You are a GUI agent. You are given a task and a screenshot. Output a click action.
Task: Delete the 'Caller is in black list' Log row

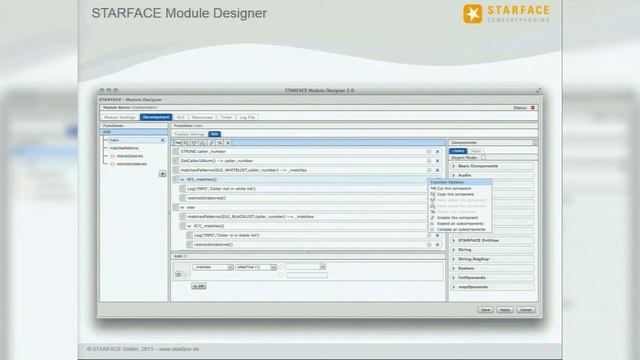tap(438, 236)
